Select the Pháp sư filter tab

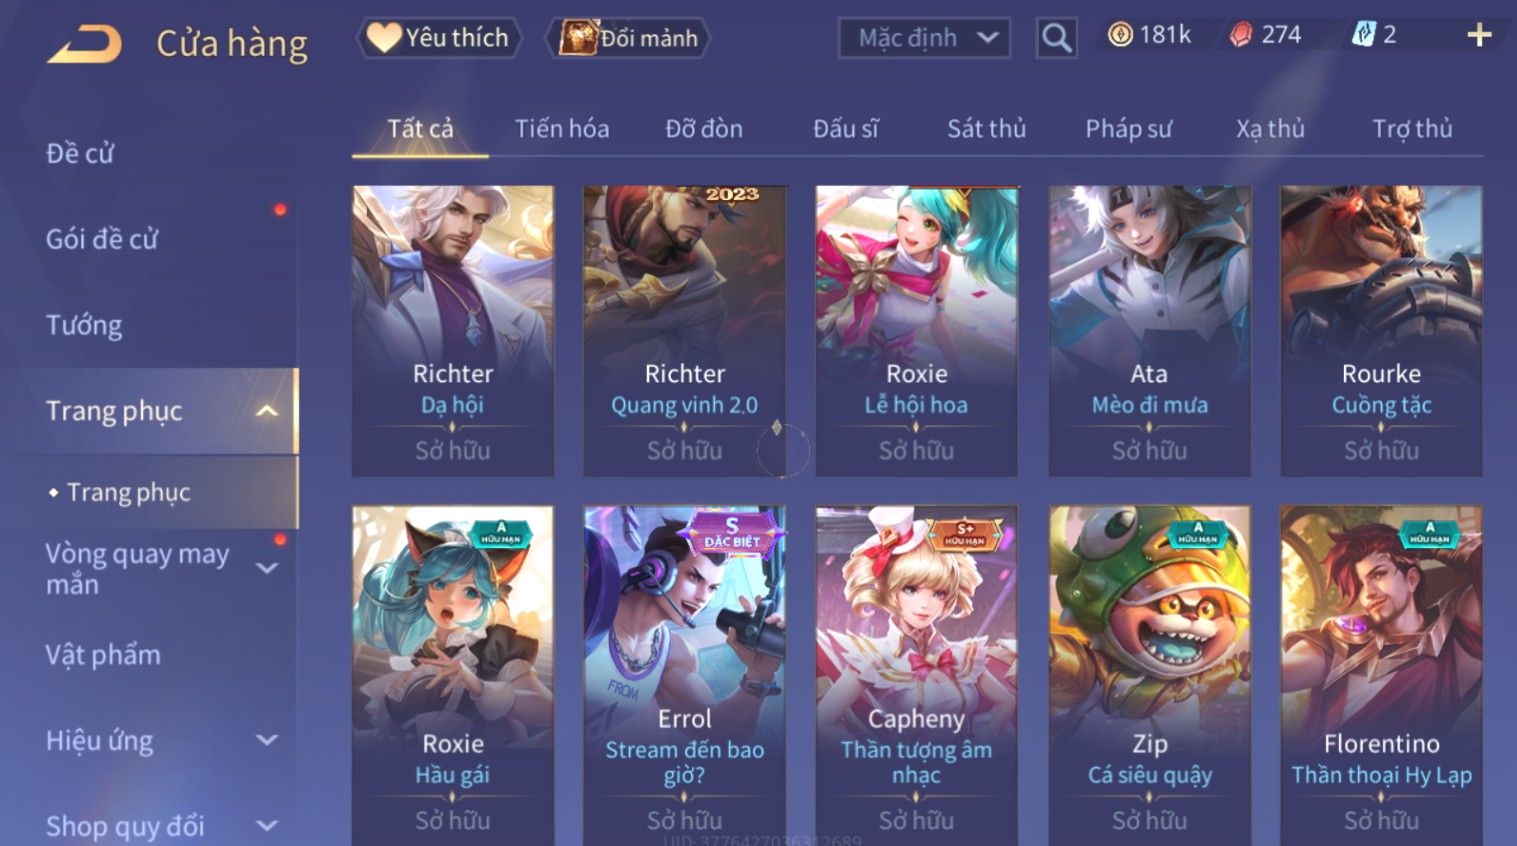click(1128, 129)
